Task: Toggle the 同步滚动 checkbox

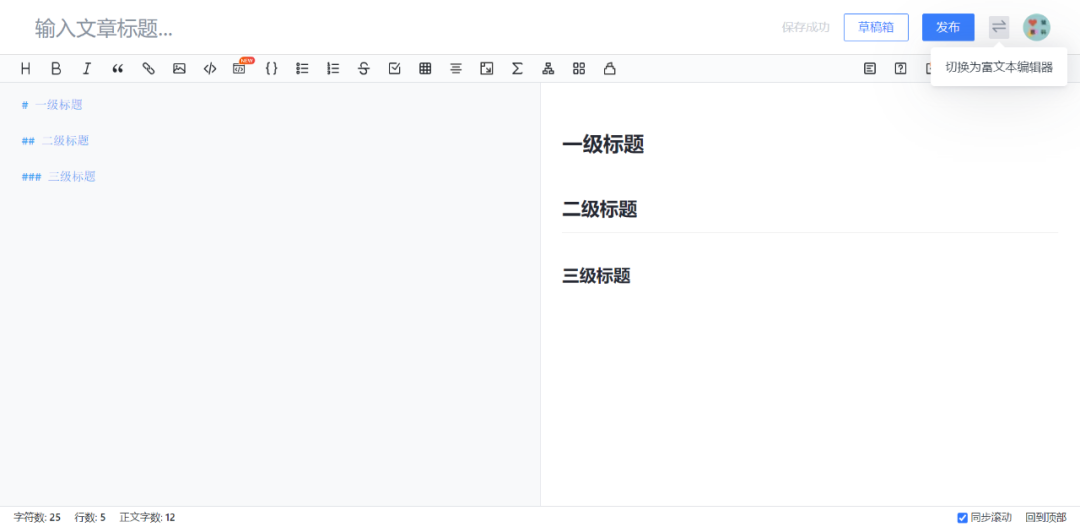Action: click(x=962, y=517)
